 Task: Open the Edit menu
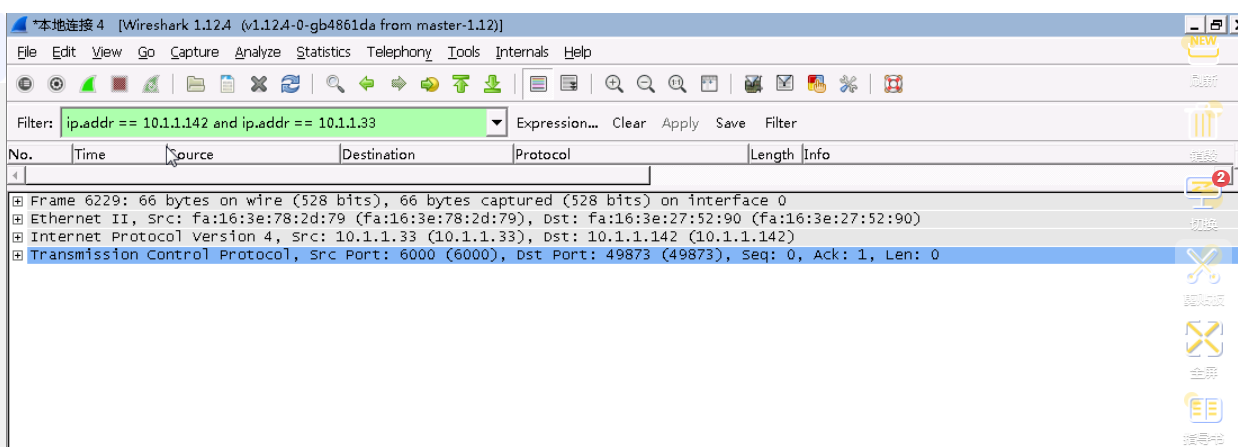coord(64,52)
